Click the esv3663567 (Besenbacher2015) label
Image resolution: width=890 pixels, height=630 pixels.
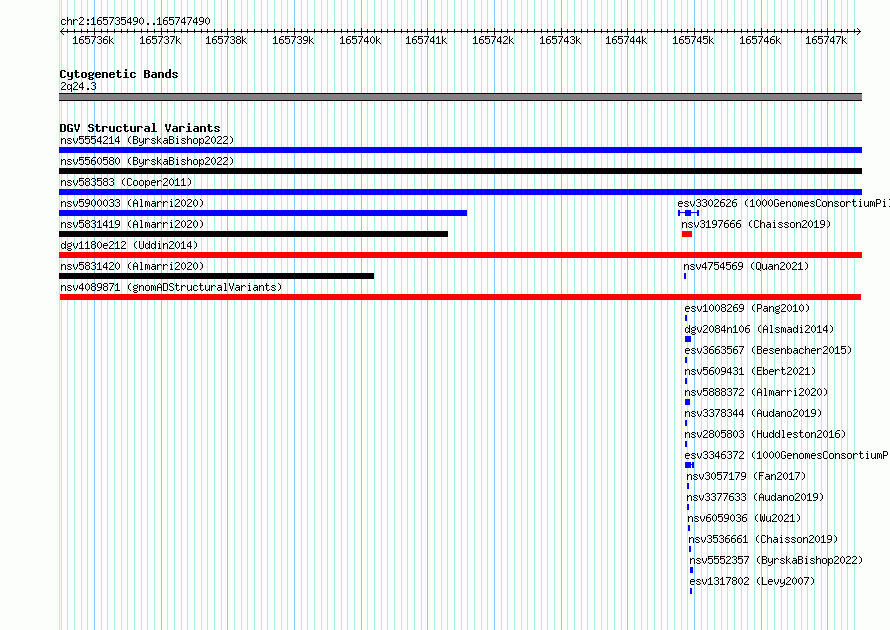tap(769, 350)
